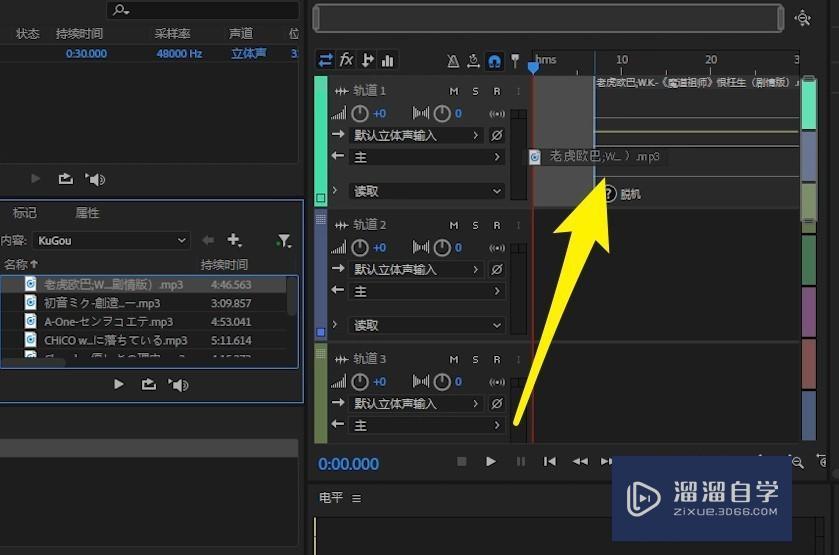Select the 初音ミク mp3 file row
Viewport: 839px width, 555px height.
[143, 303]
